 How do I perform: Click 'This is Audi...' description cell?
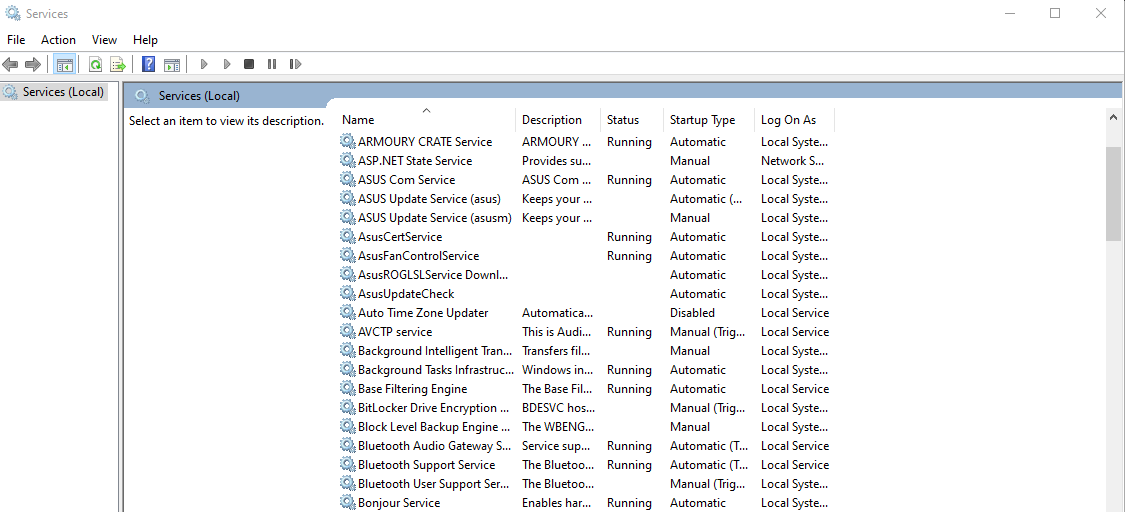557,332
